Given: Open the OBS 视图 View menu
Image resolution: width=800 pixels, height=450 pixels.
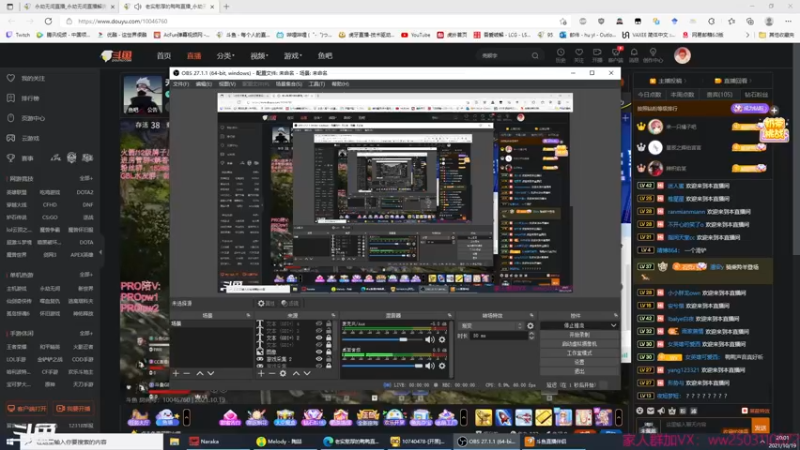Looking at the screenshot, I should tap(227, 84).
